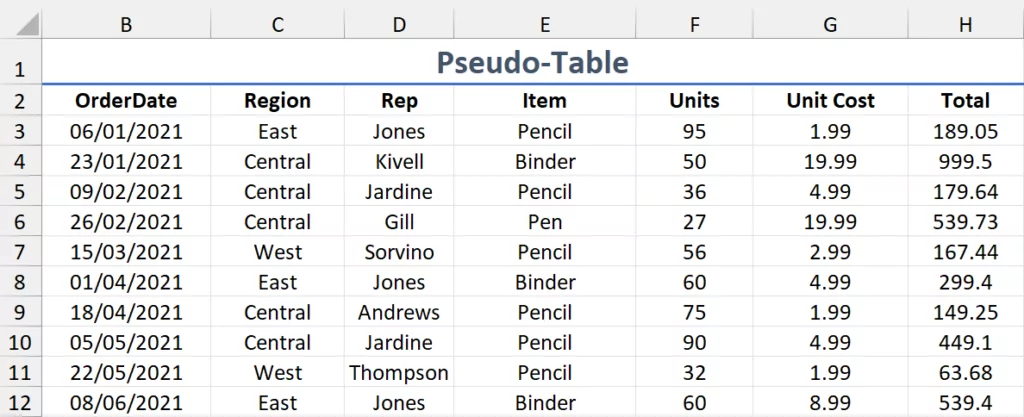
Task: Select the units cell showing 95
Action: point(694,132)
